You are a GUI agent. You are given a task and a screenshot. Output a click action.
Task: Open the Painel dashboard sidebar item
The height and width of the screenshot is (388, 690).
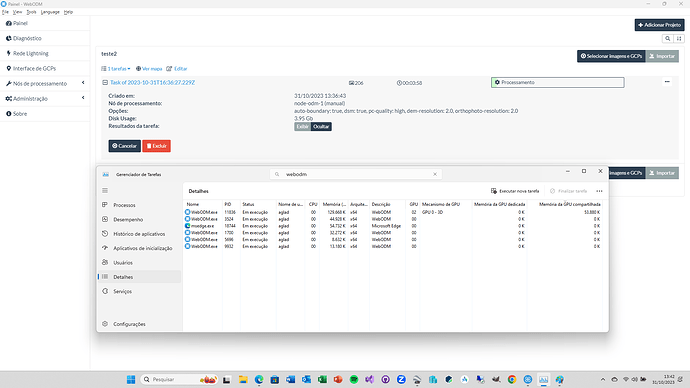pos(17,23)
